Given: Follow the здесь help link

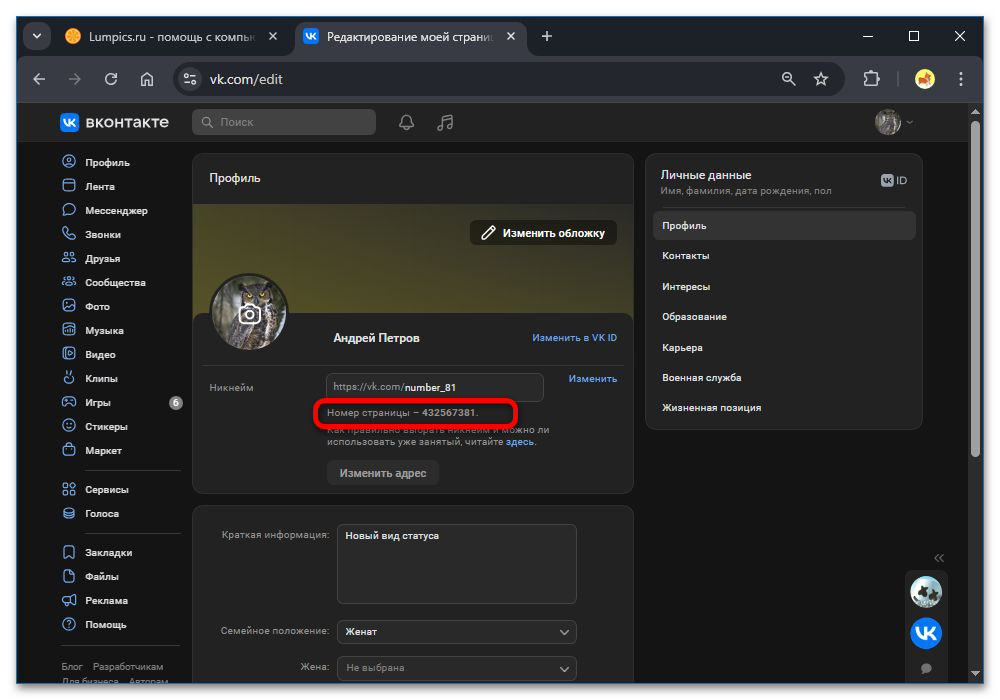Looking at the screenshot, I should click(520, 442).
